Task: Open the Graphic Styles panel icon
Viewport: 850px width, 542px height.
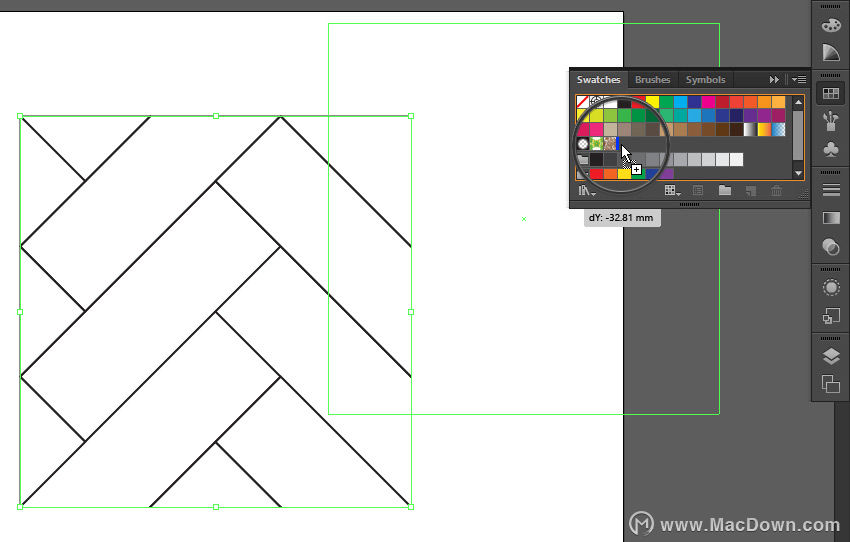Action: [x=830, y=315]
